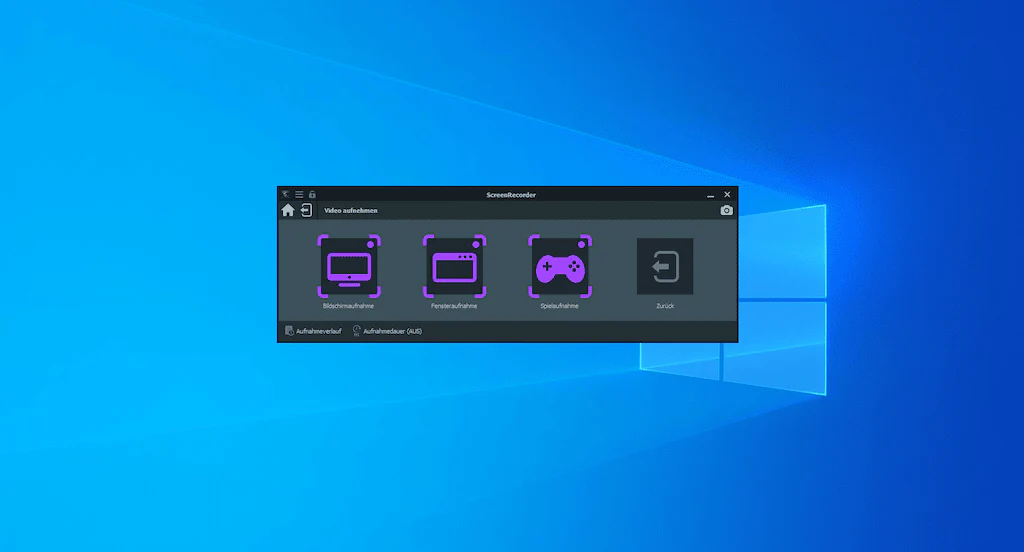The height and width of the screenshot is (552, 1024).
Task: Click the small back arrow beside Home
Action: pos(306,210)
